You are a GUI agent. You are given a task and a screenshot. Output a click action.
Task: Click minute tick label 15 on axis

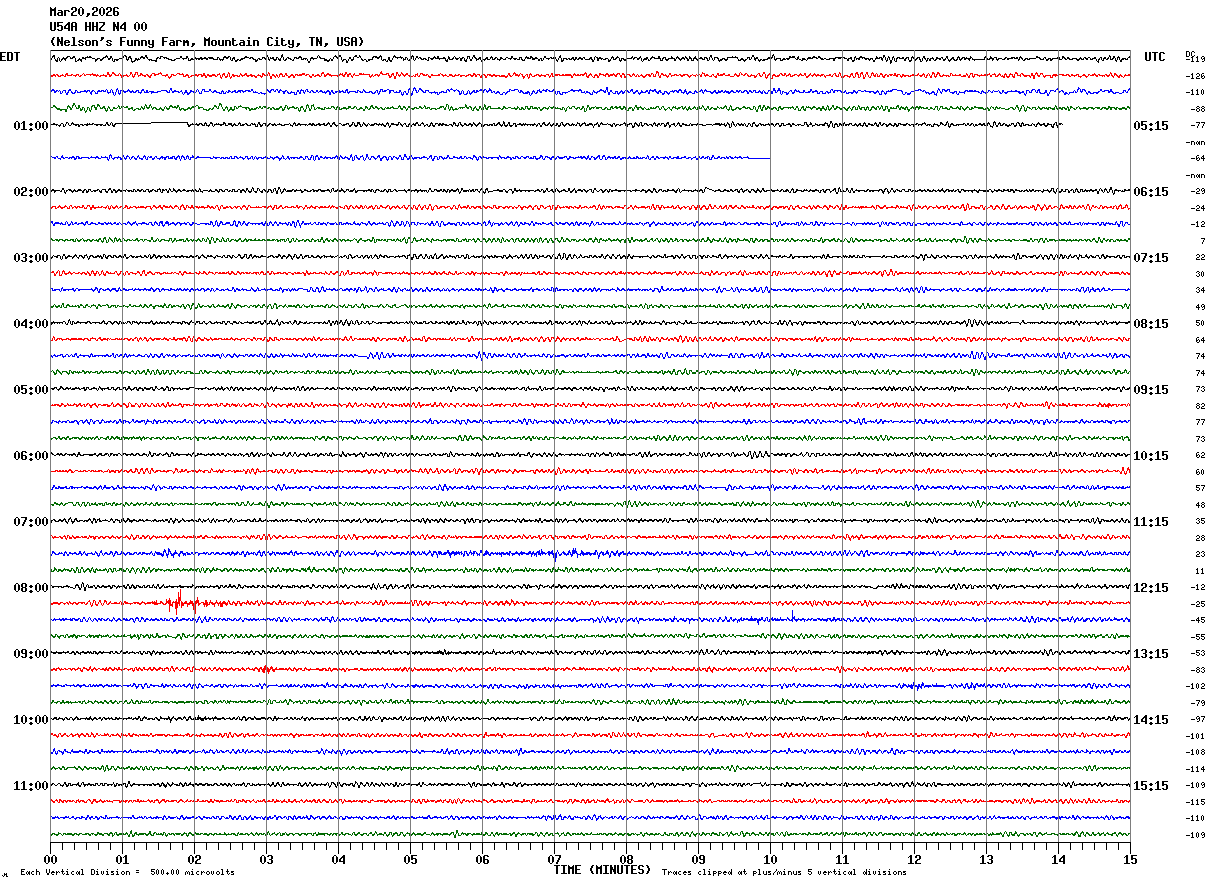click(1130, 859)
